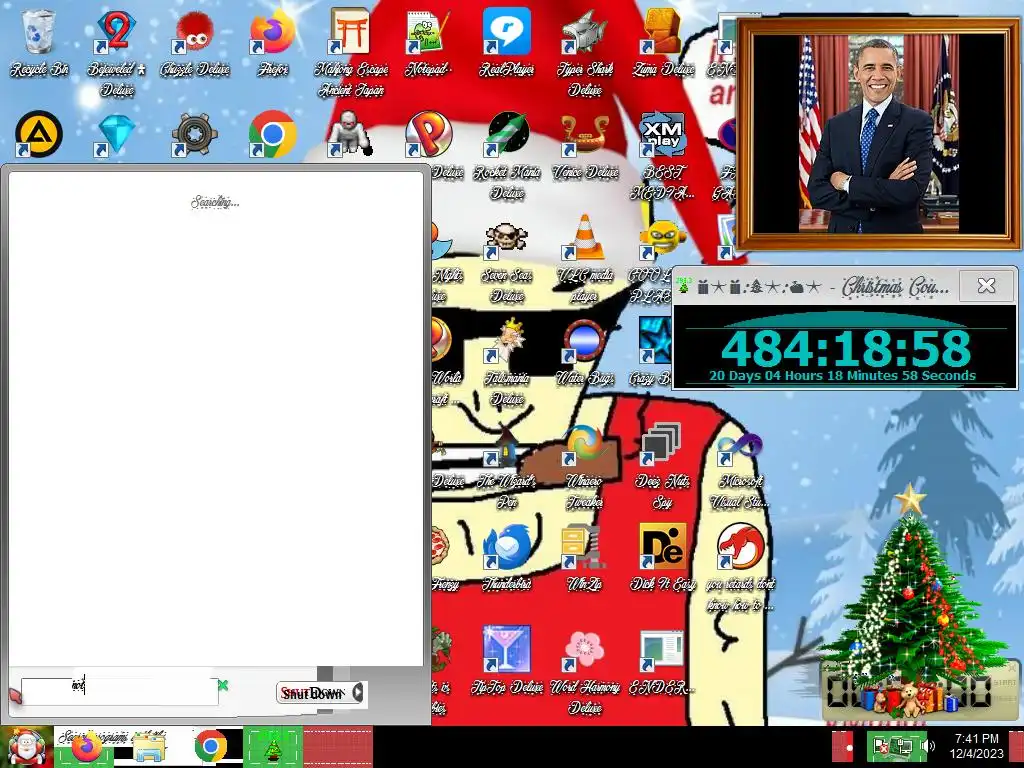Select The Wizard's Pen desktop shortcut

(x=507, y=465)
